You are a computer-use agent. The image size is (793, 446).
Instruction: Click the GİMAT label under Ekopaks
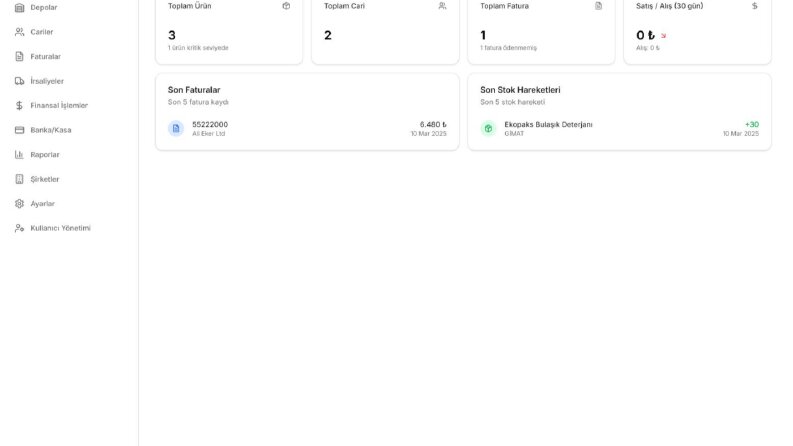[514, 133]
